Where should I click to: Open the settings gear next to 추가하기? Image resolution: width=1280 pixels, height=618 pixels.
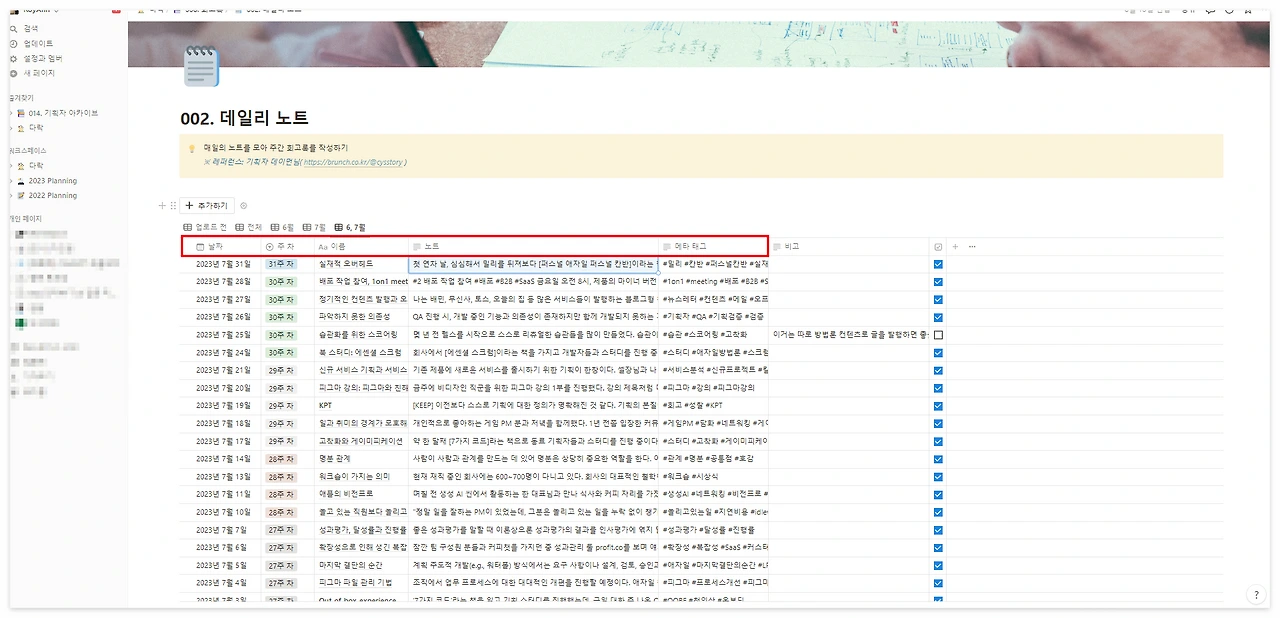tap(244, 206)
